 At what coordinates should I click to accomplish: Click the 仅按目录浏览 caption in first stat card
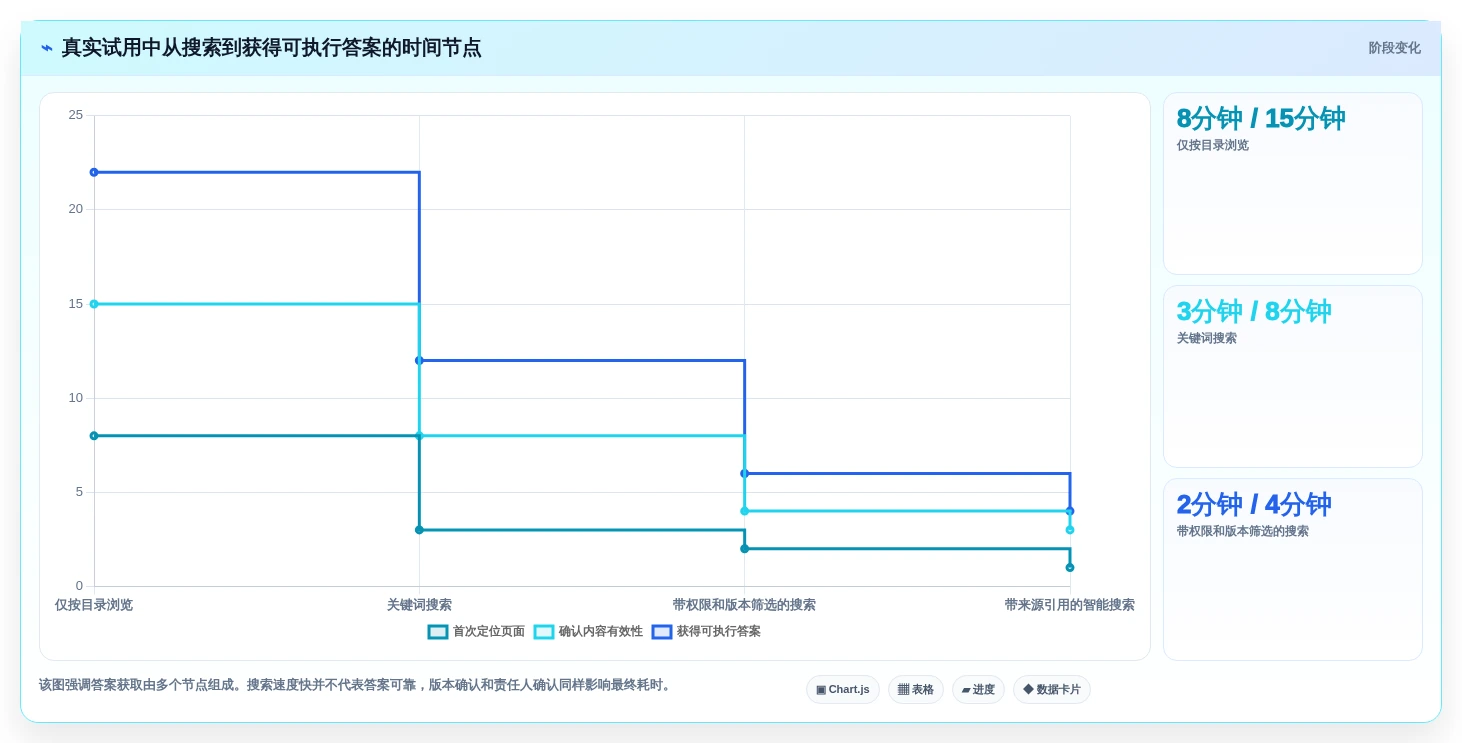click(1213, 145)
